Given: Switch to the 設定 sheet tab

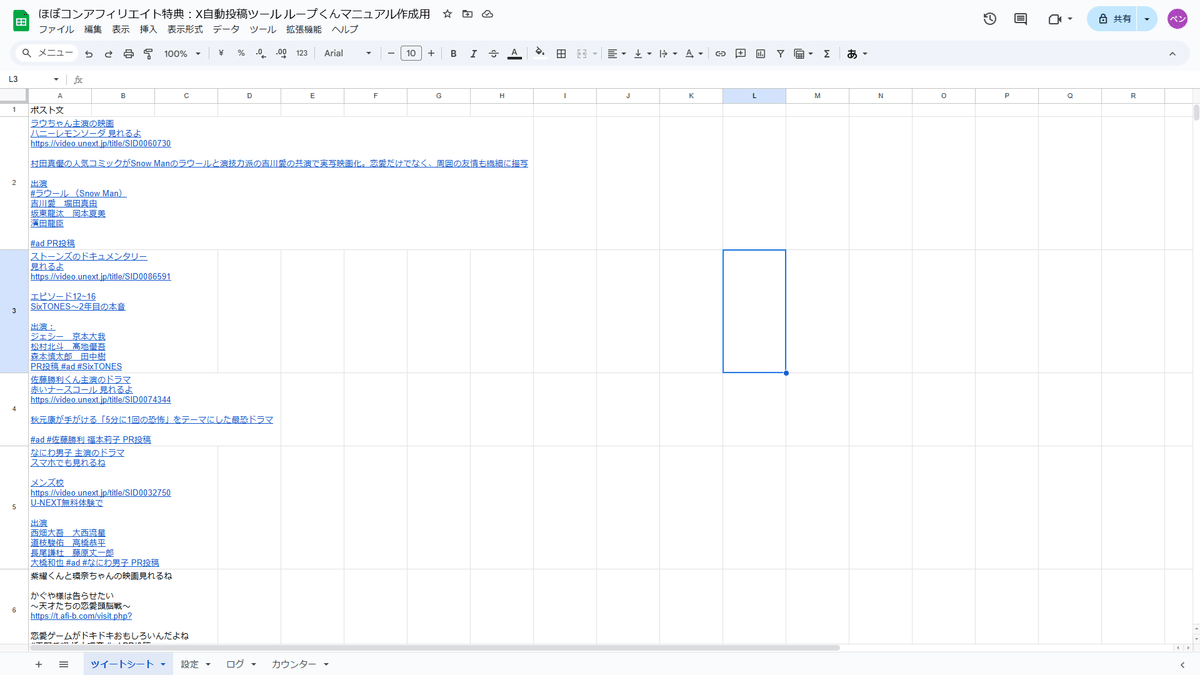Looking at the screenshot, I should tap(195, 664).
